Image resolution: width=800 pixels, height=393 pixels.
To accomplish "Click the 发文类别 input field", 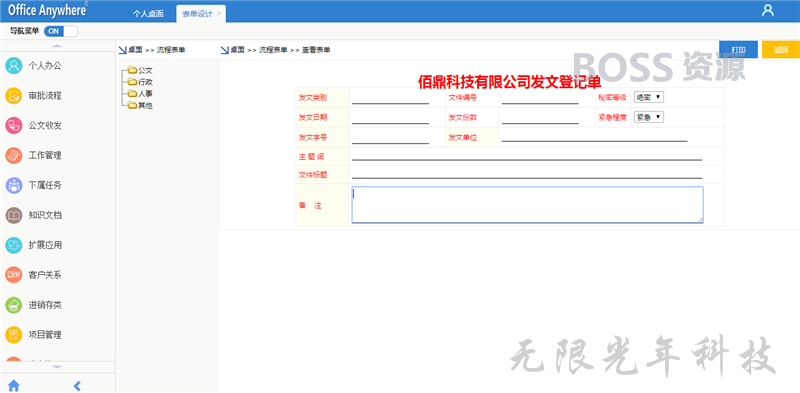I will (x=390, y=97).
